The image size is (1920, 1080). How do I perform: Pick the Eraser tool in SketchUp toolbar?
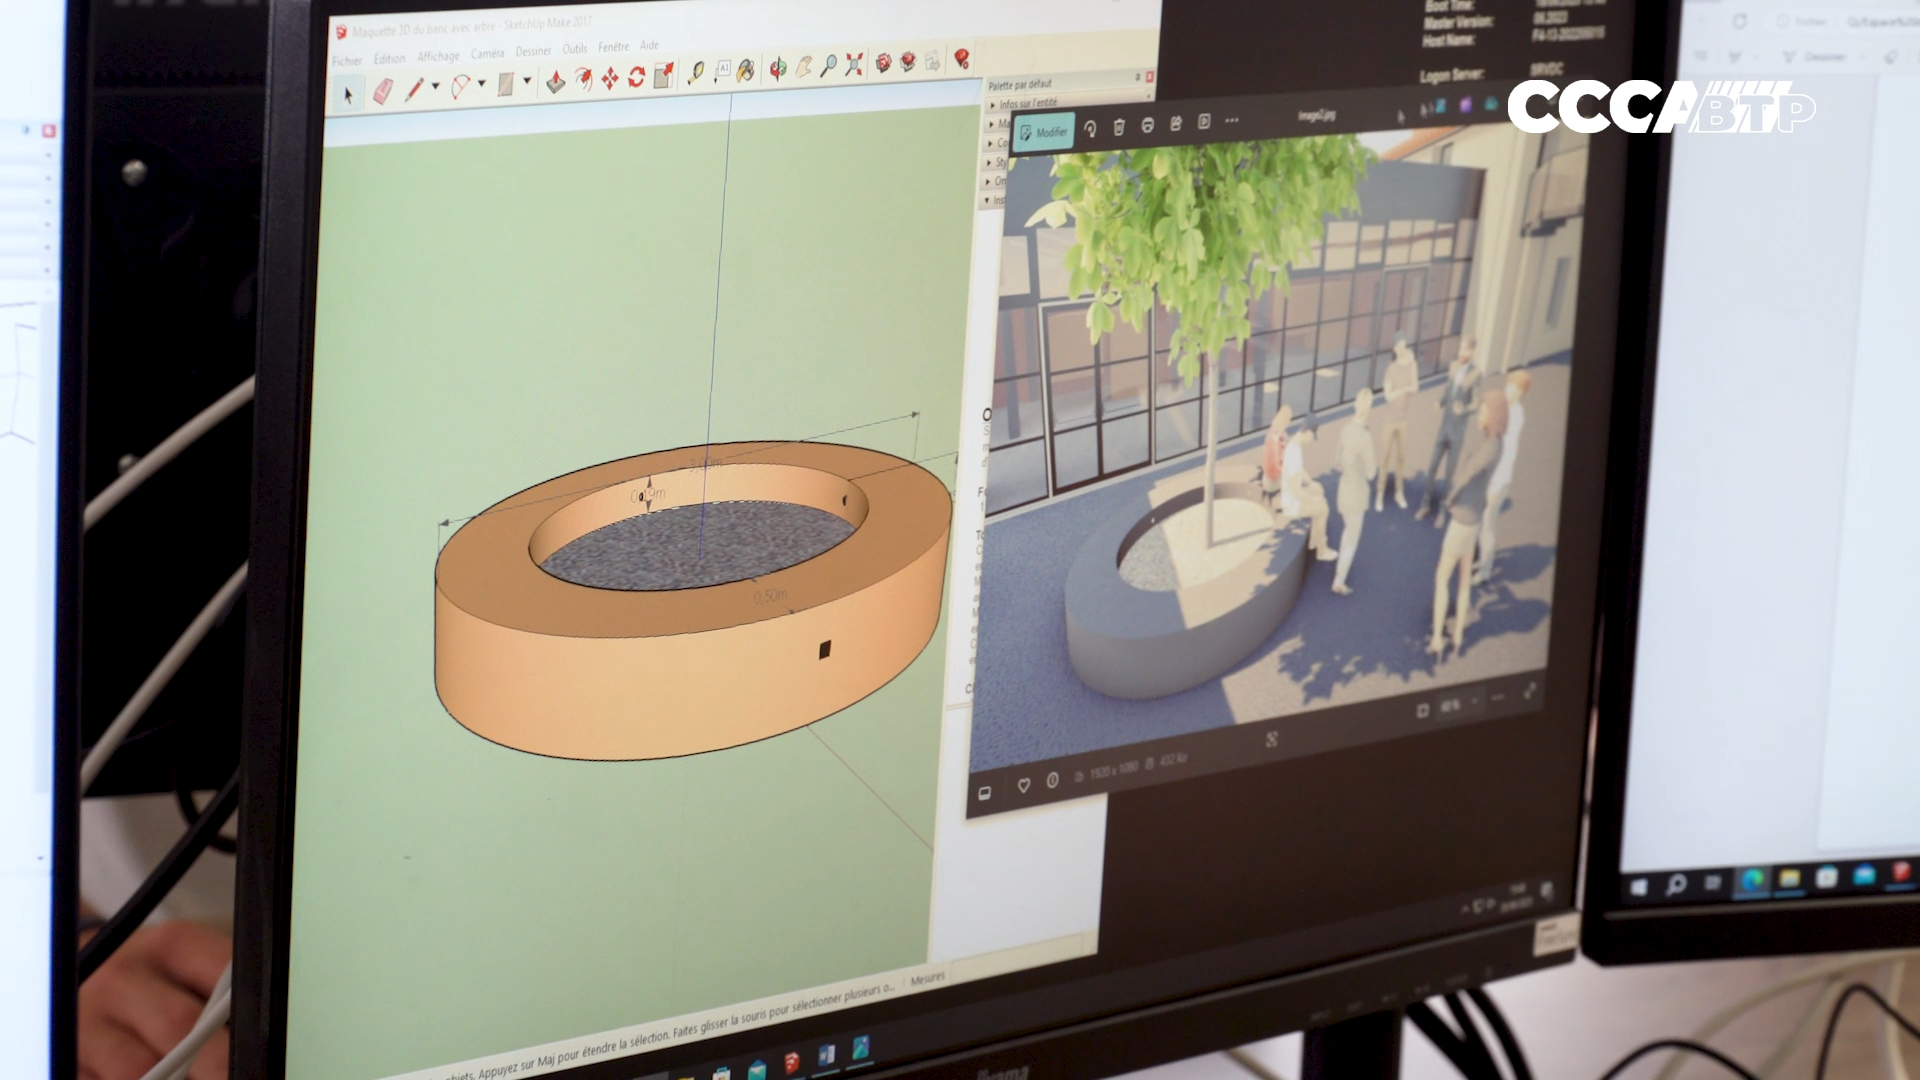383,93
